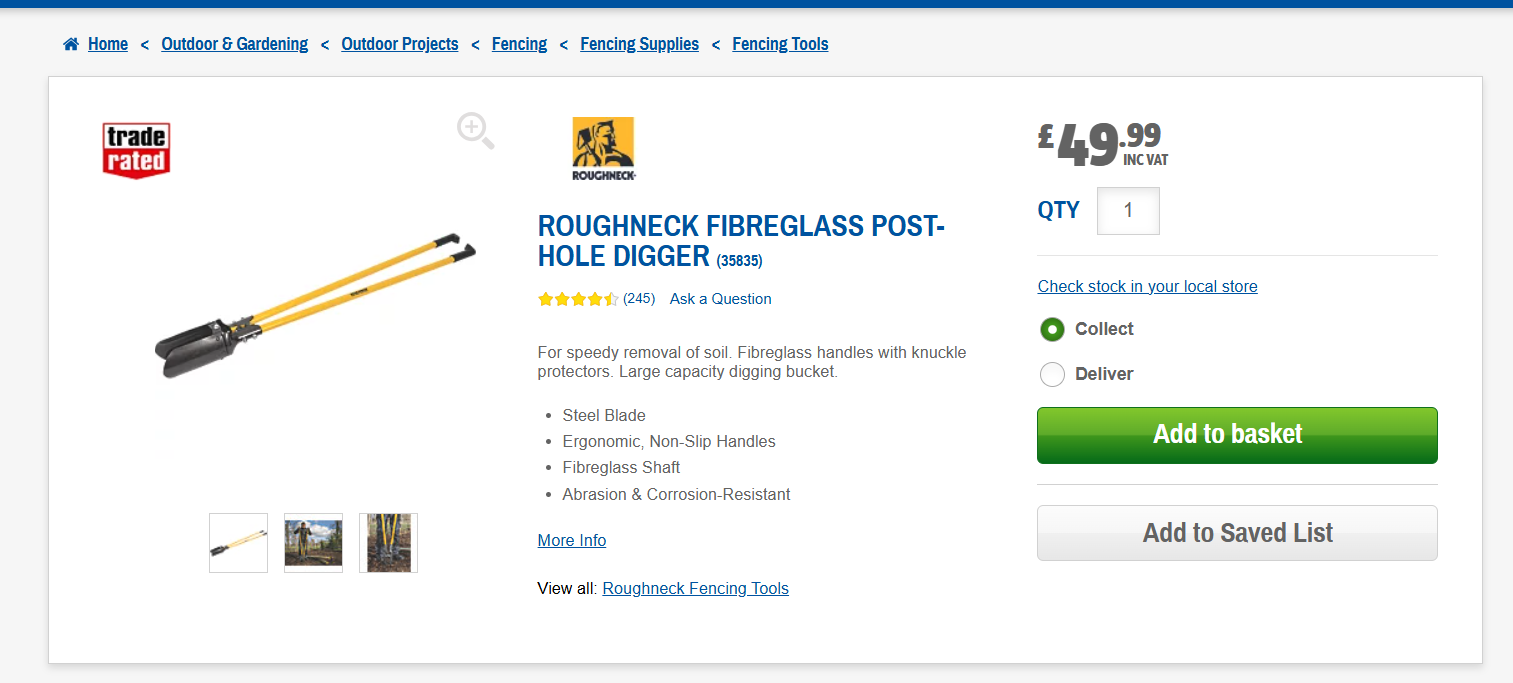Check stock in your local store
The height and width of the screenshot is (683, 1513).
point(1147,286)
